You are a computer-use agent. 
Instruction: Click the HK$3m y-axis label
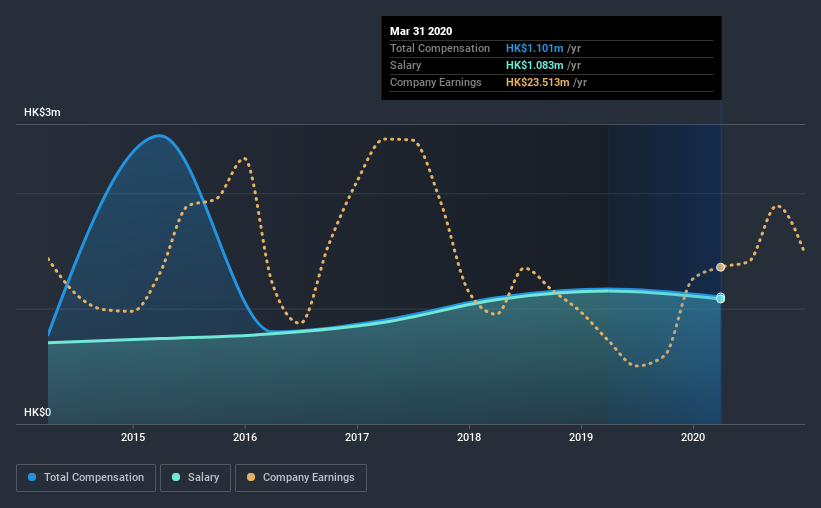[x=42, y=113]
